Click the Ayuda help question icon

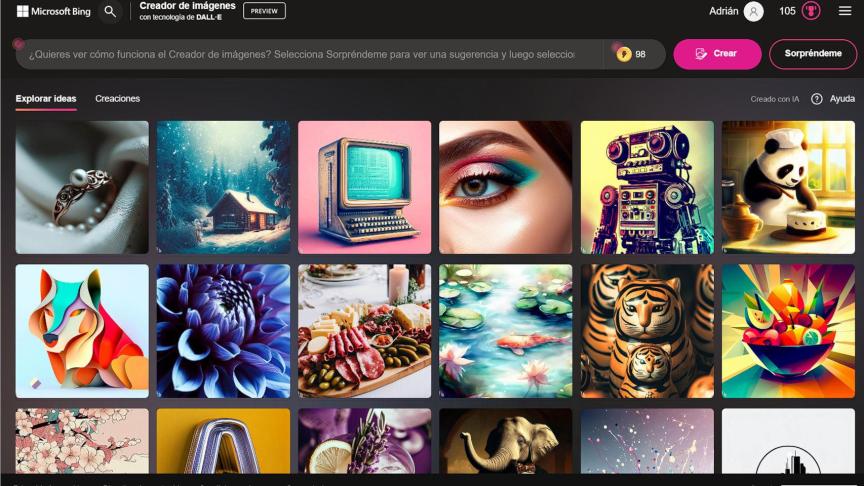(x=817, y=99)
